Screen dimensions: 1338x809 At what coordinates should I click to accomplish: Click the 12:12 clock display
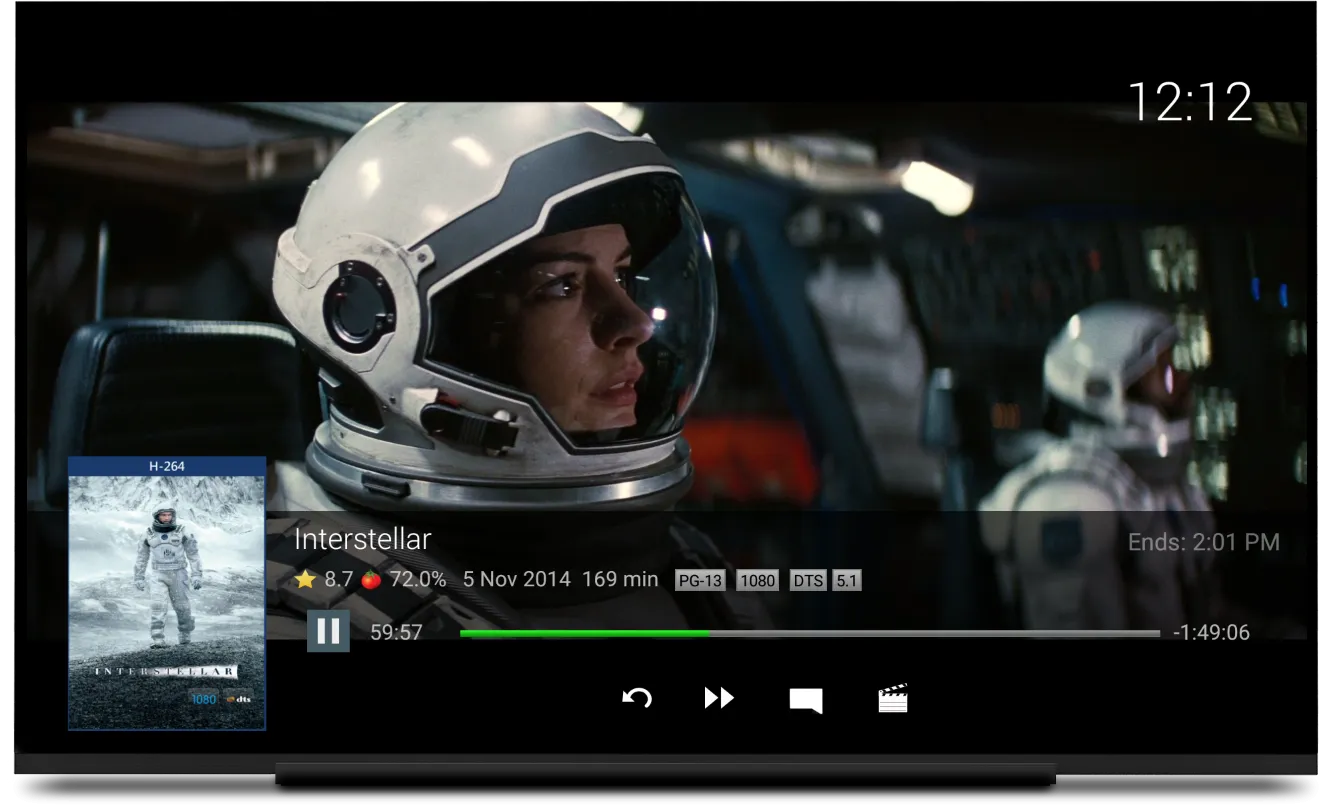(x=1190, y=101)
